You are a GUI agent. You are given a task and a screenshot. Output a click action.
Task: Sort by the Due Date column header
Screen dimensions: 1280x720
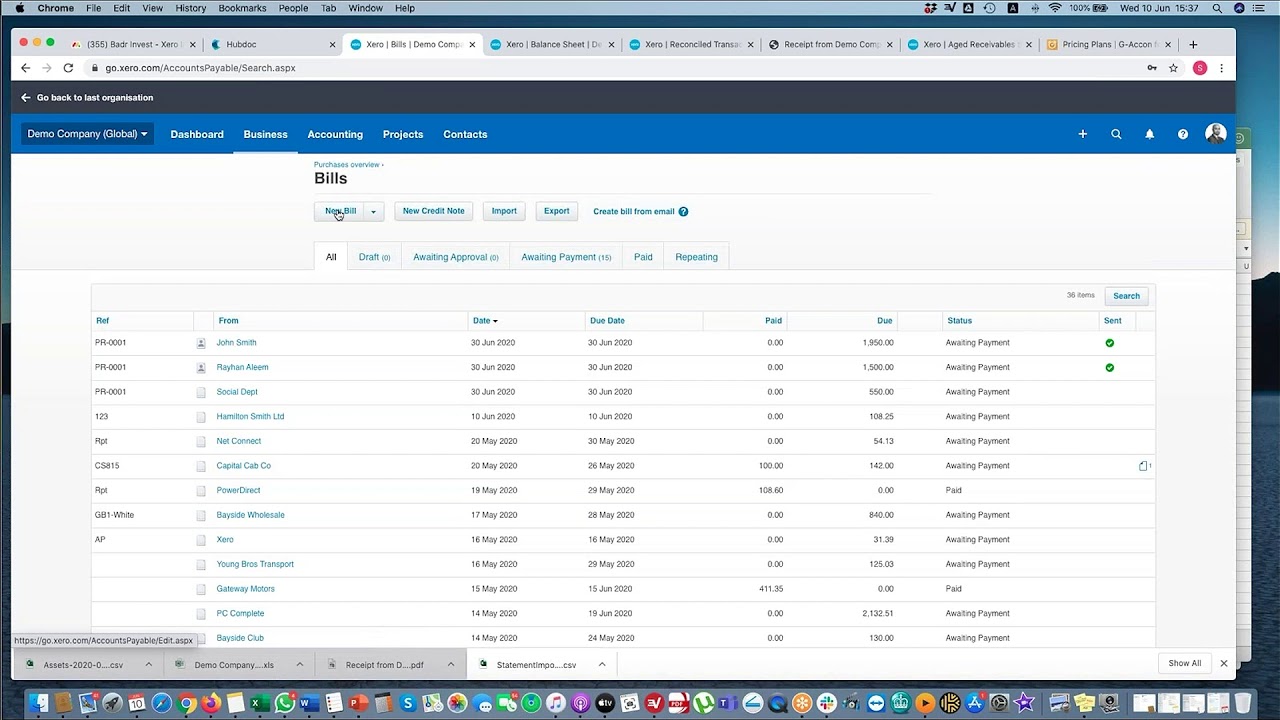607,321
